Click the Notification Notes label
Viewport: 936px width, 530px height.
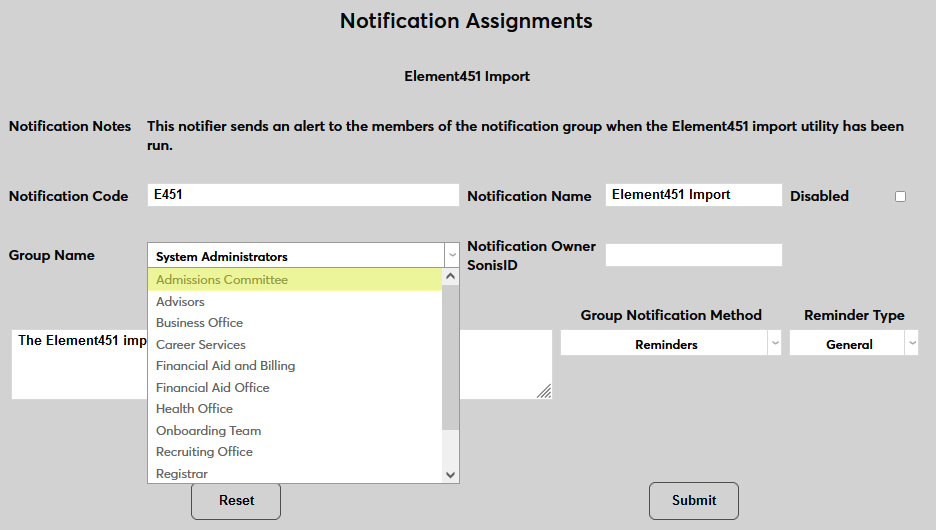(70, 127)
